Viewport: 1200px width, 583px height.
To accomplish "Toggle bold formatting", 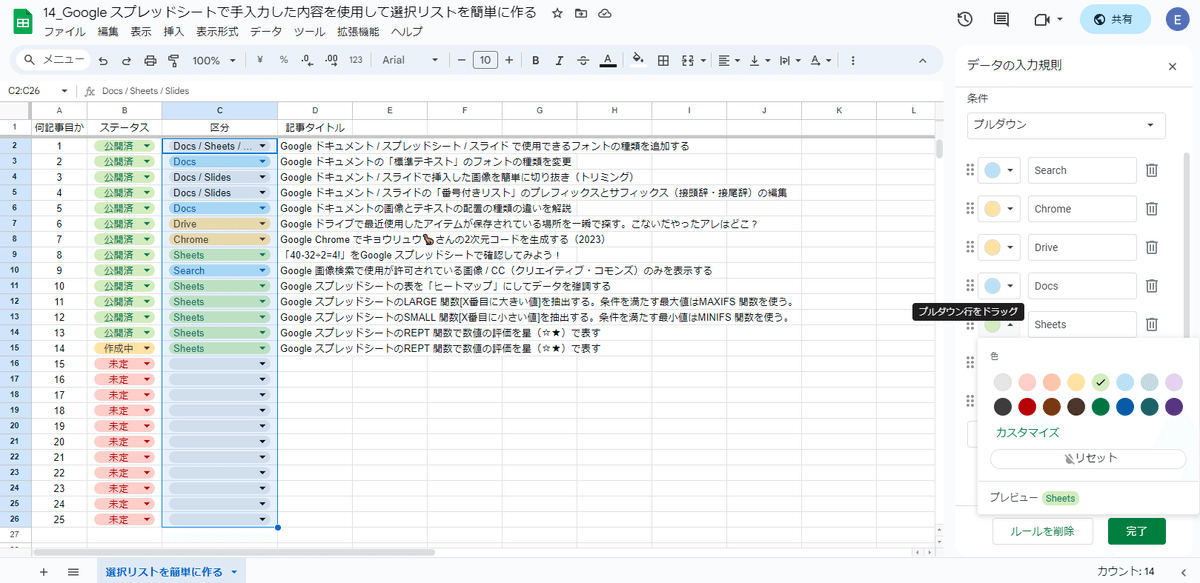I will click(x=535, y=60).
